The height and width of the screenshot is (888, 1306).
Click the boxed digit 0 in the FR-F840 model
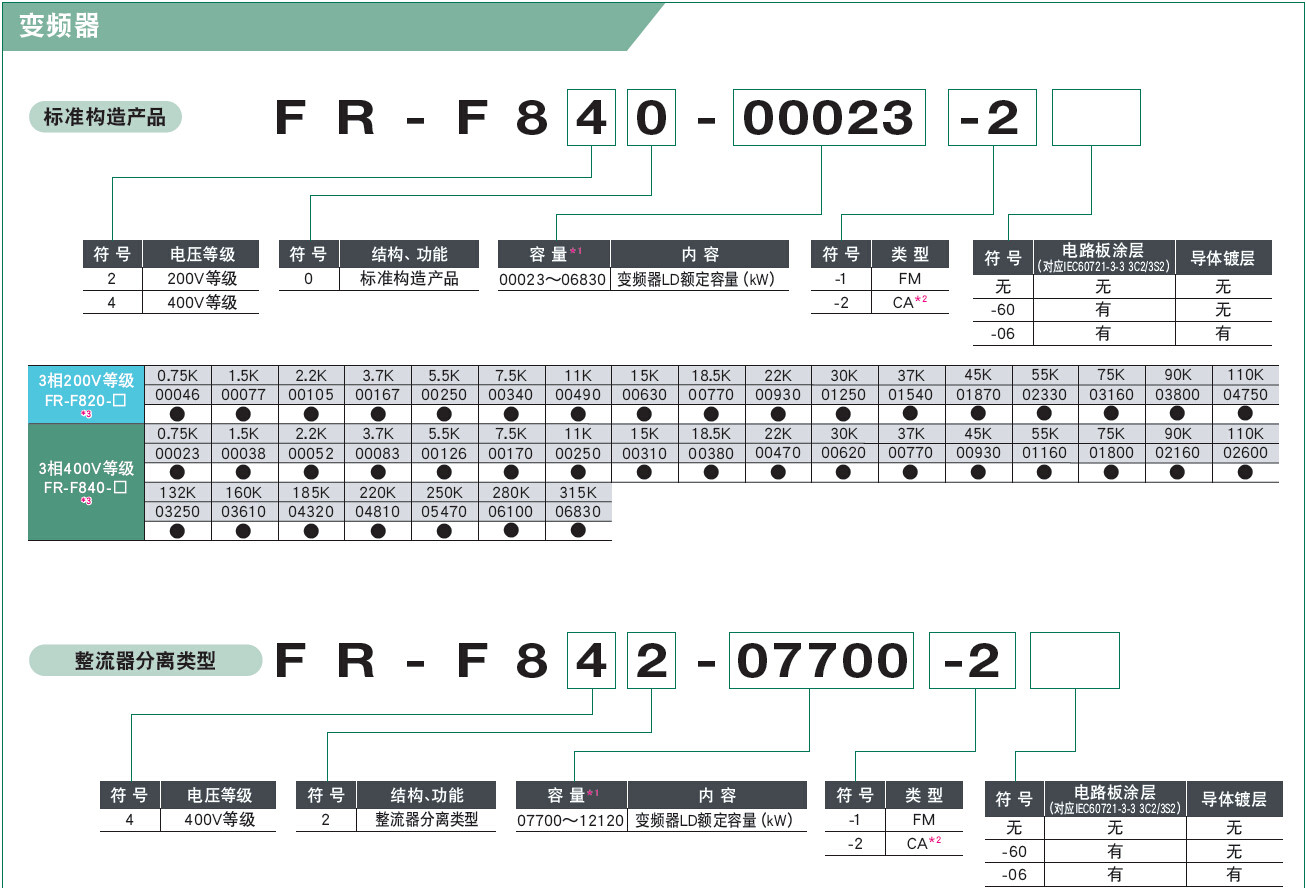pos(652,117)
